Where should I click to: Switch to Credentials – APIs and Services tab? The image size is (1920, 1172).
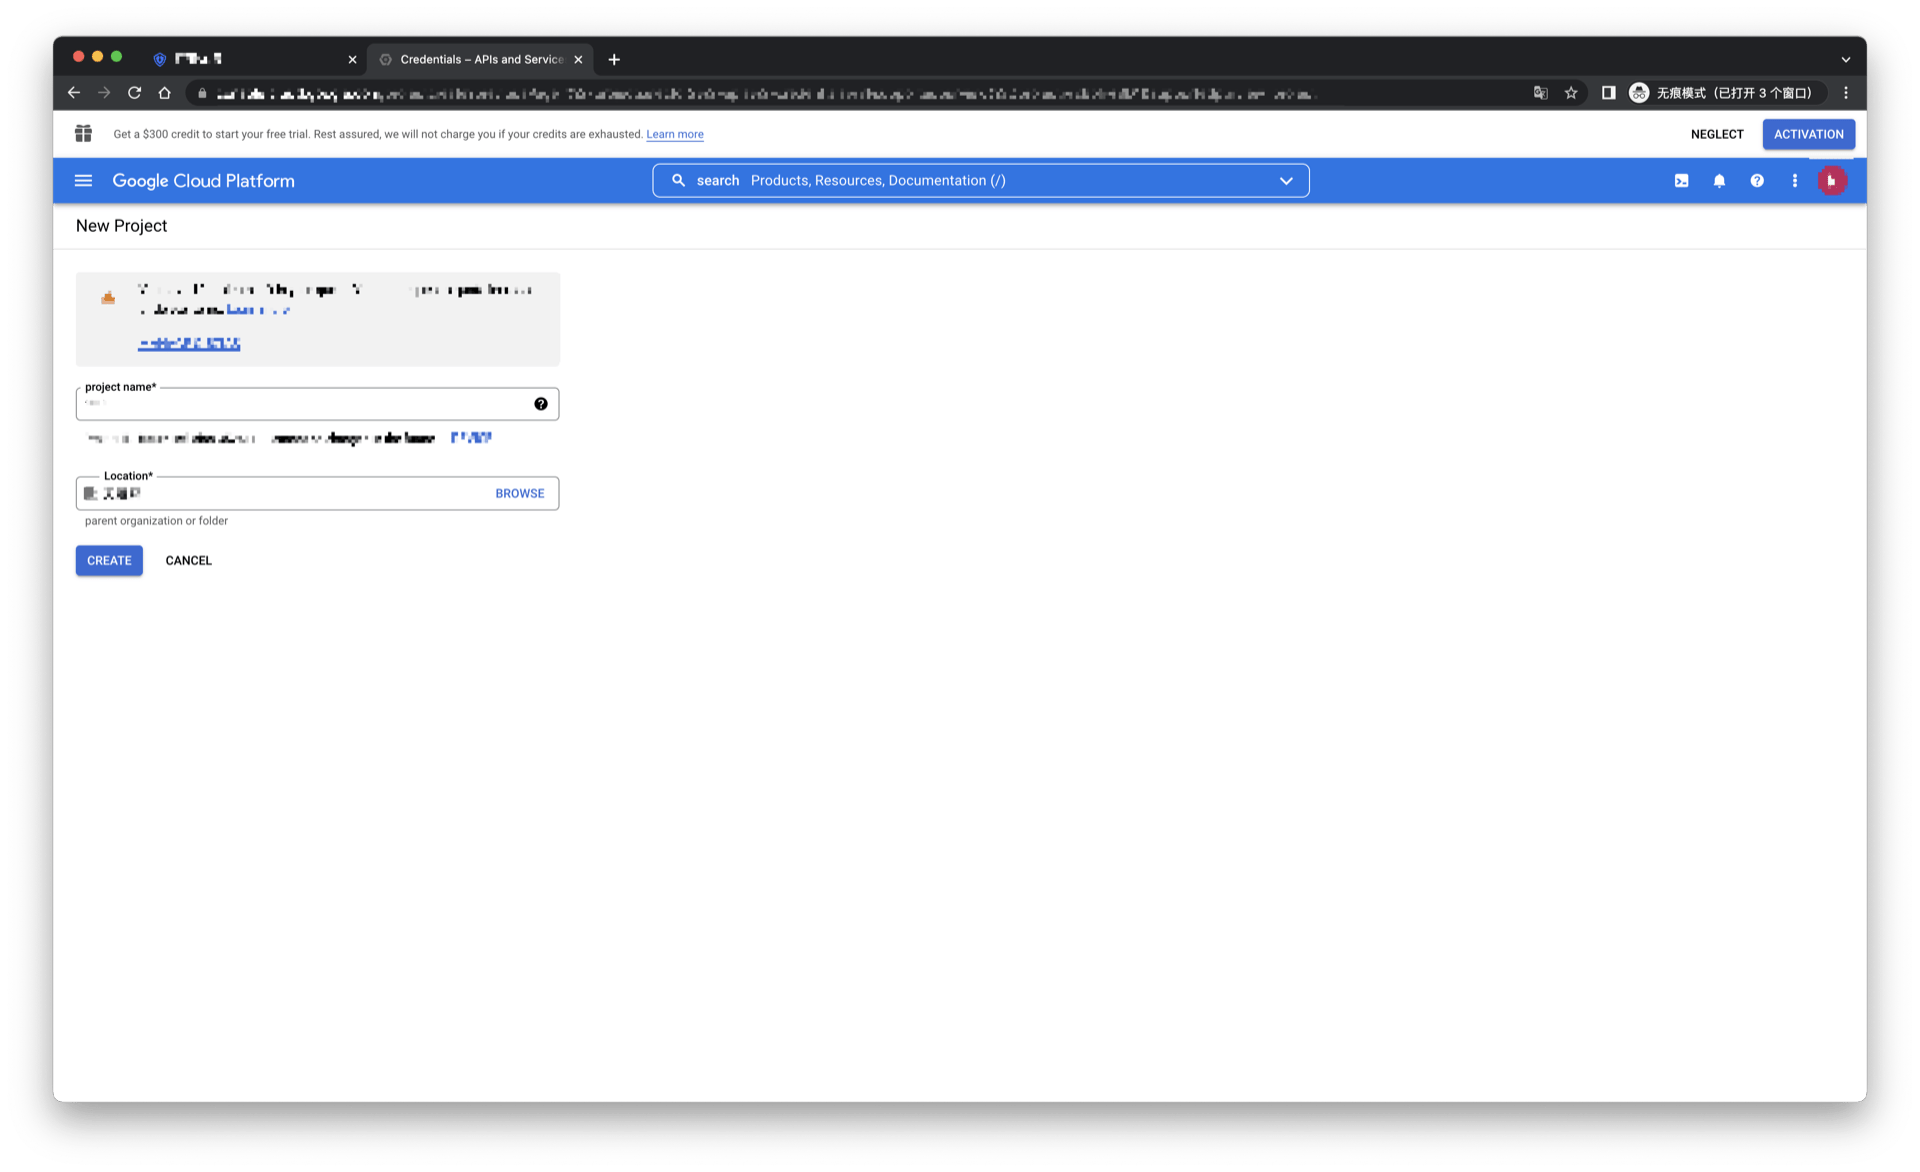pyautogui.click(x=480, y=59)
